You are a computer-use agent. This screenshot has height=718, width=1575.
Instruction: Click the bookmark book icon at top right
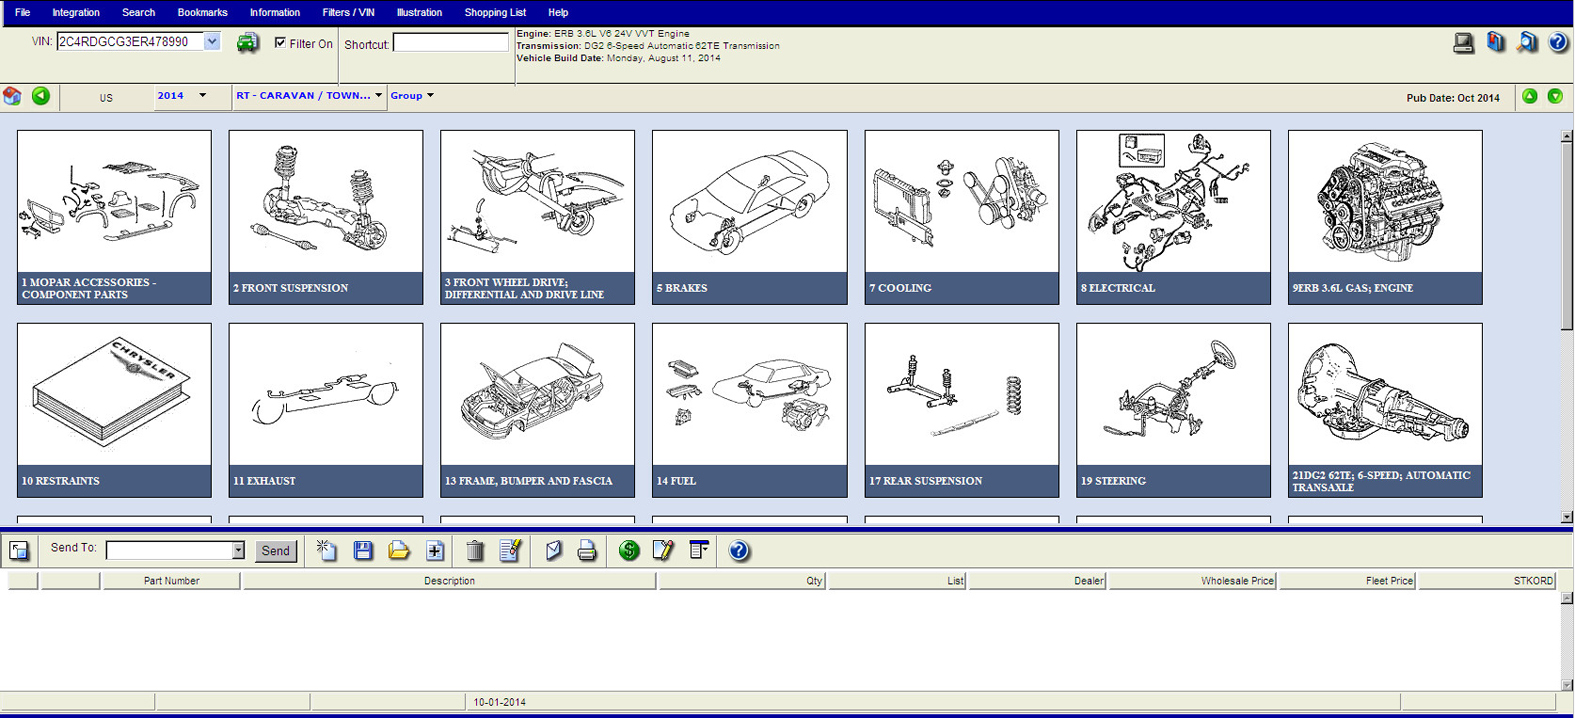(1495, 42)
